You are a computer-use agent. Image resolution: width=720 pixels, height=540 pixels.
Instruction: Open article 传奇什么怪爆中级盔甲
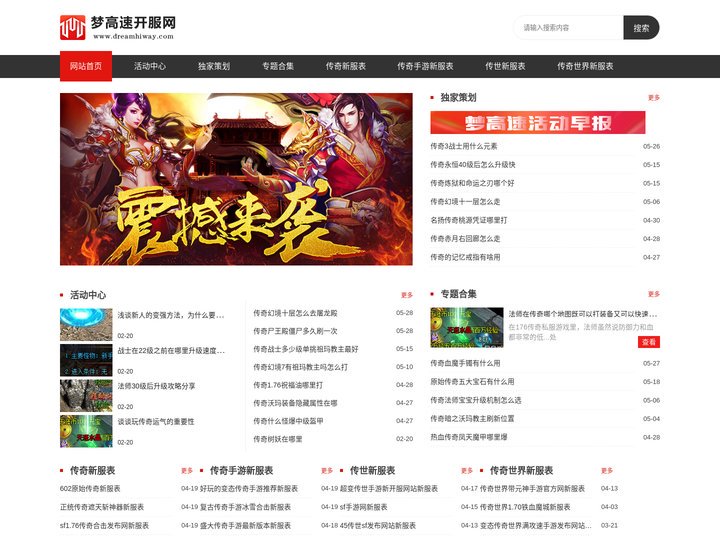(288, 421)
